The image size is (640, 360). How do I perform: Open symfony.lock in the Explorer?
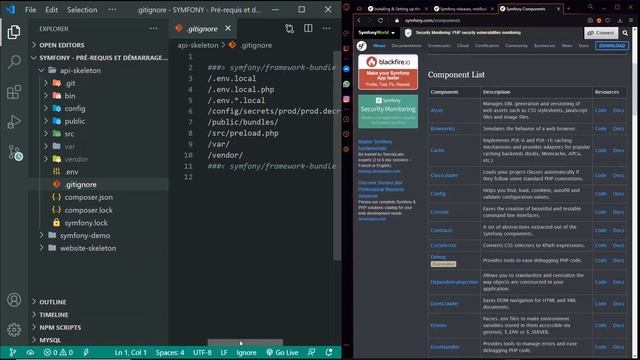[86, 223]
